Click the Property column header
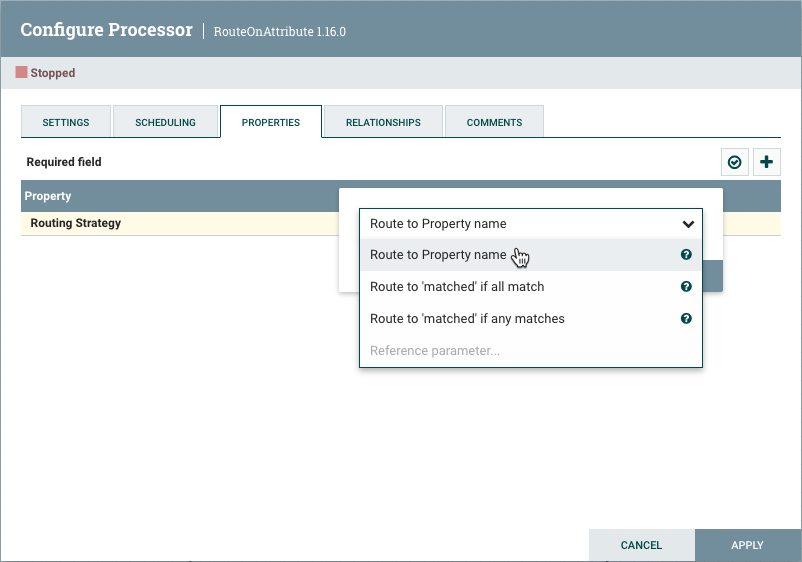This screenshot has height=562, width=802. tap(48, 196)
